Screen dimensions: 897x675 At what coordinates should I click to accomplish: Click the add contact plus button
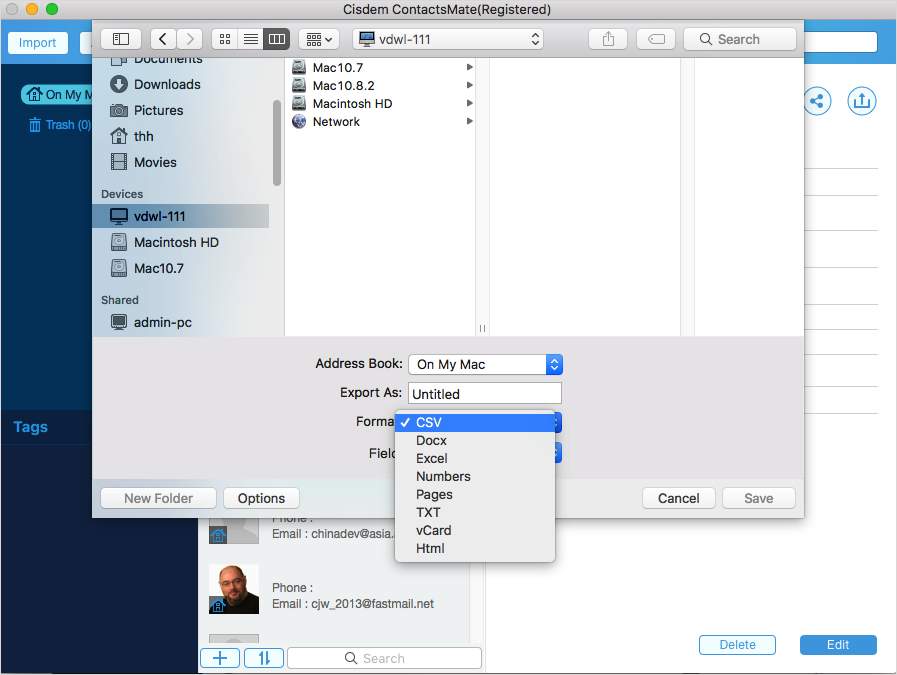coord(220,658)
